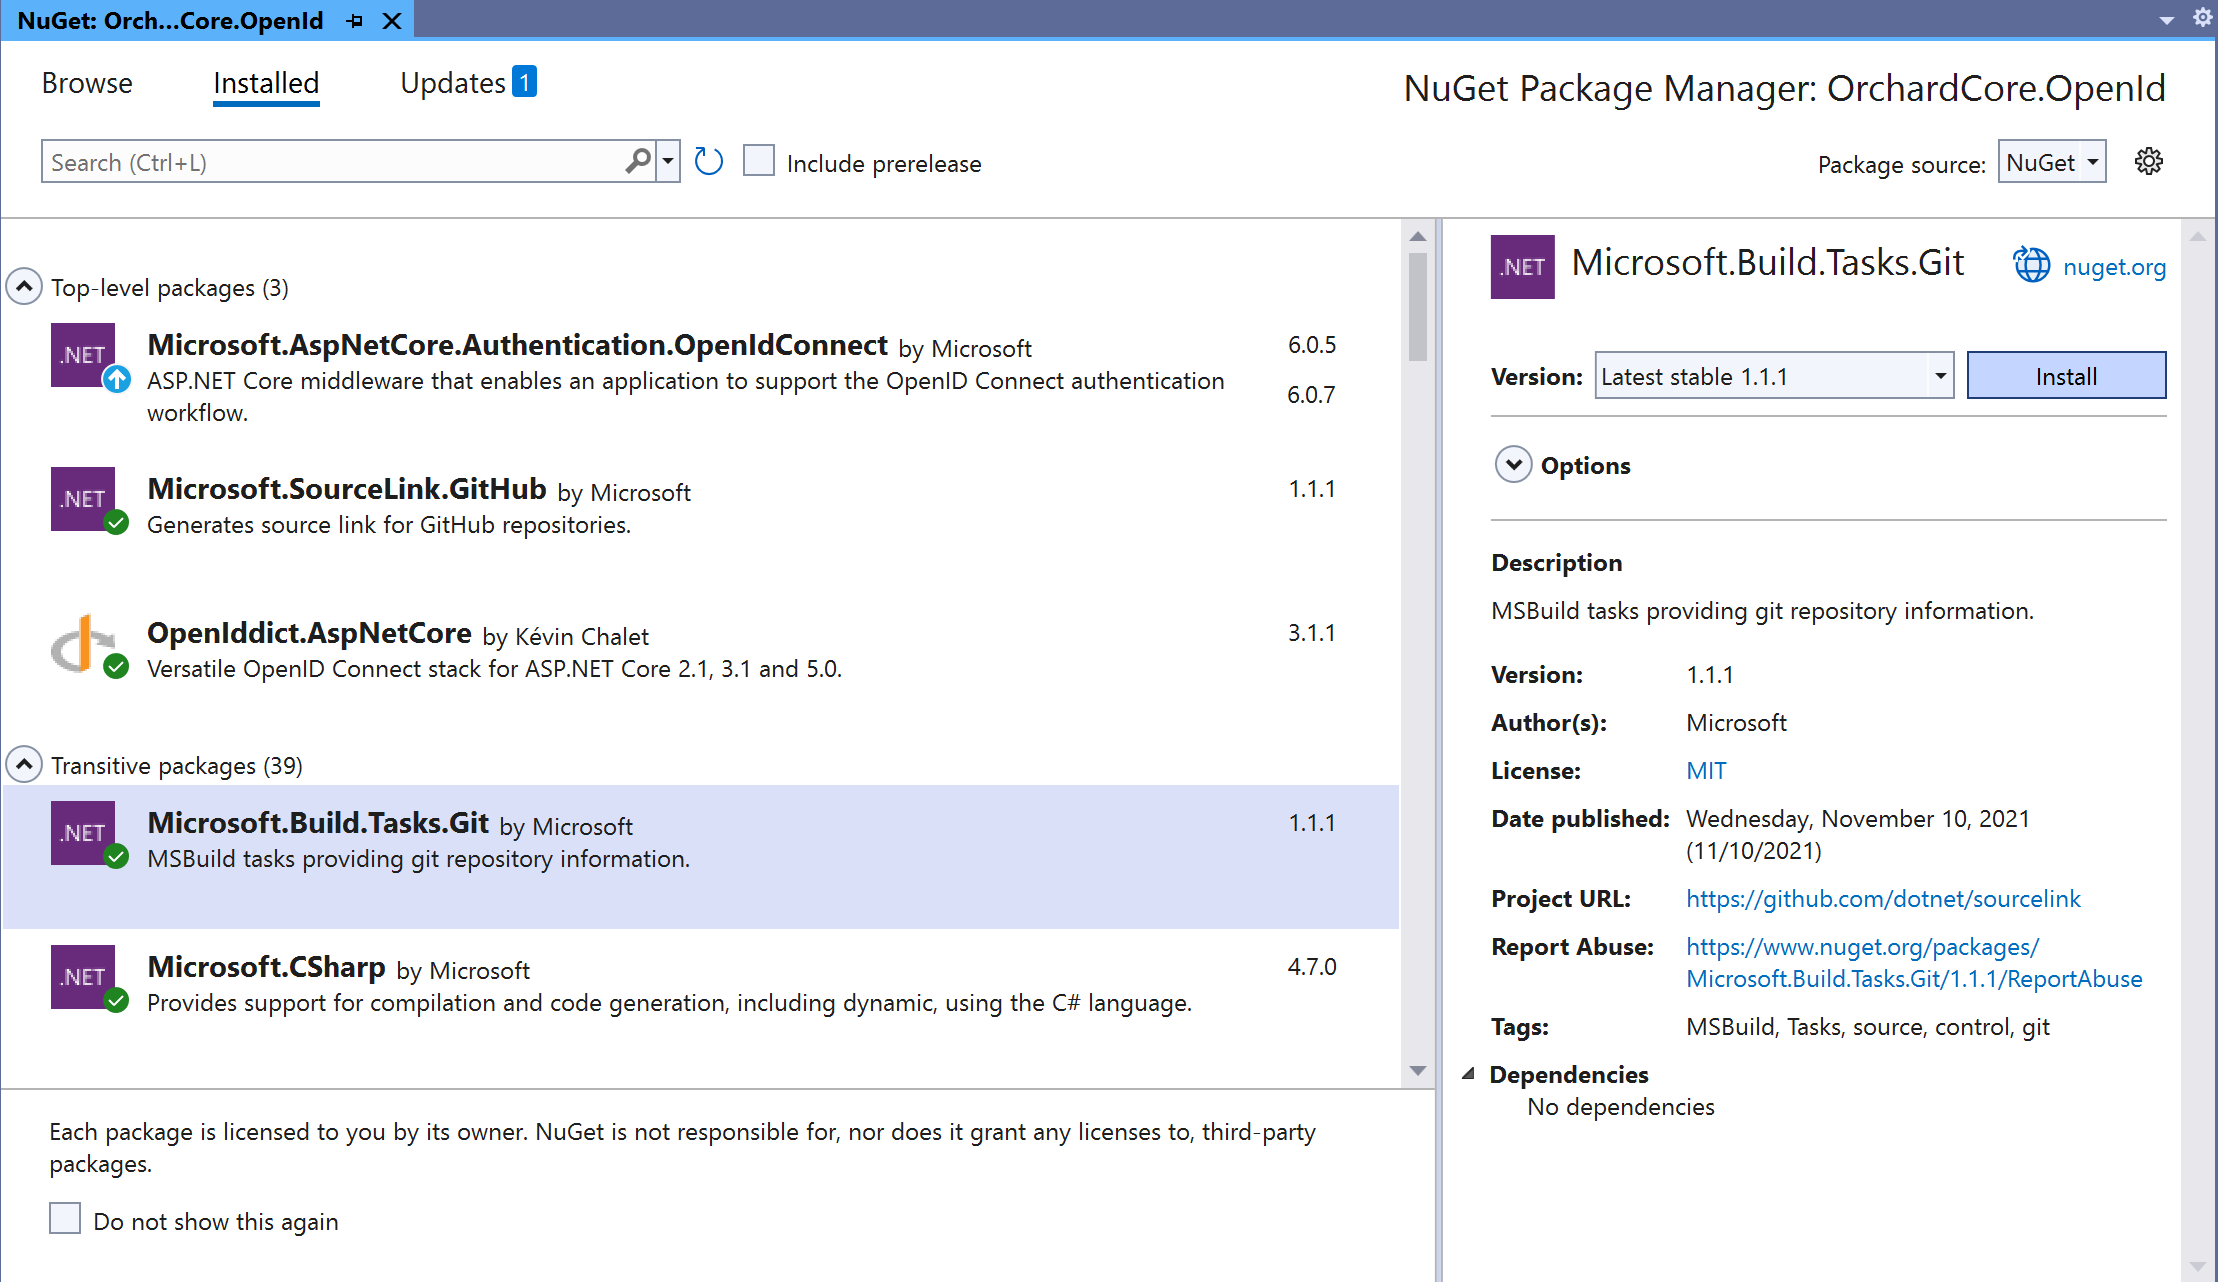Check Do not show this again
The height and width of the screenshot is (1282, 2218).
[x=65, y=1219]
